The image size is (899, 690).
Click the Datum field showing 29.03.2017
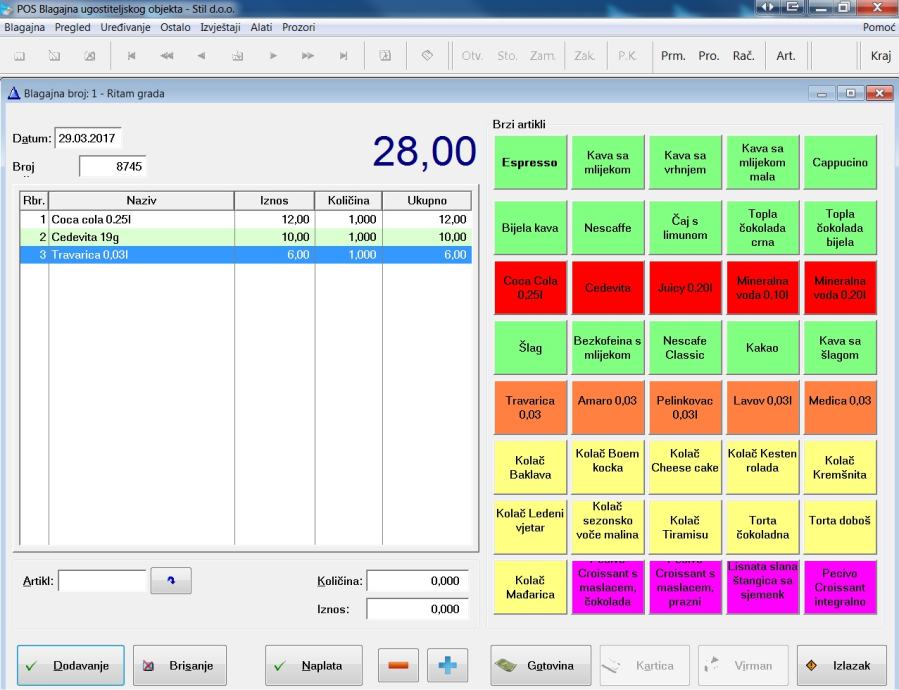[88, 138]
